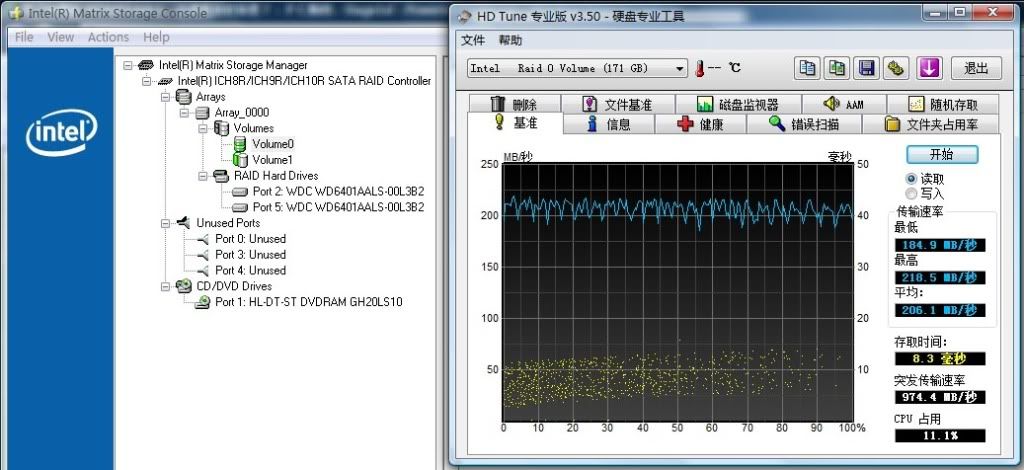Viewport: 1024px width, 470px height.
Task: Select Volume0 in the storage tree
Action: (x=273, y=144)
